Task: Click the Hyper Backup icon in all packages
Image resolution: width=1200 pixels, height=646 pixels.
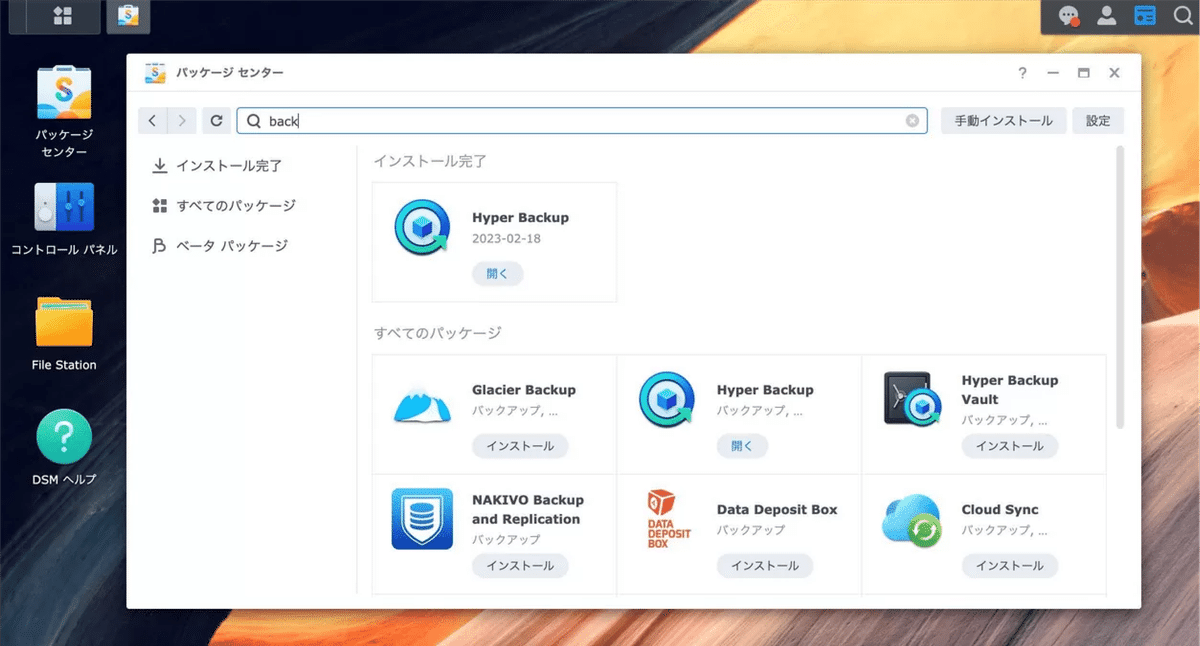Action: (667, 400)
